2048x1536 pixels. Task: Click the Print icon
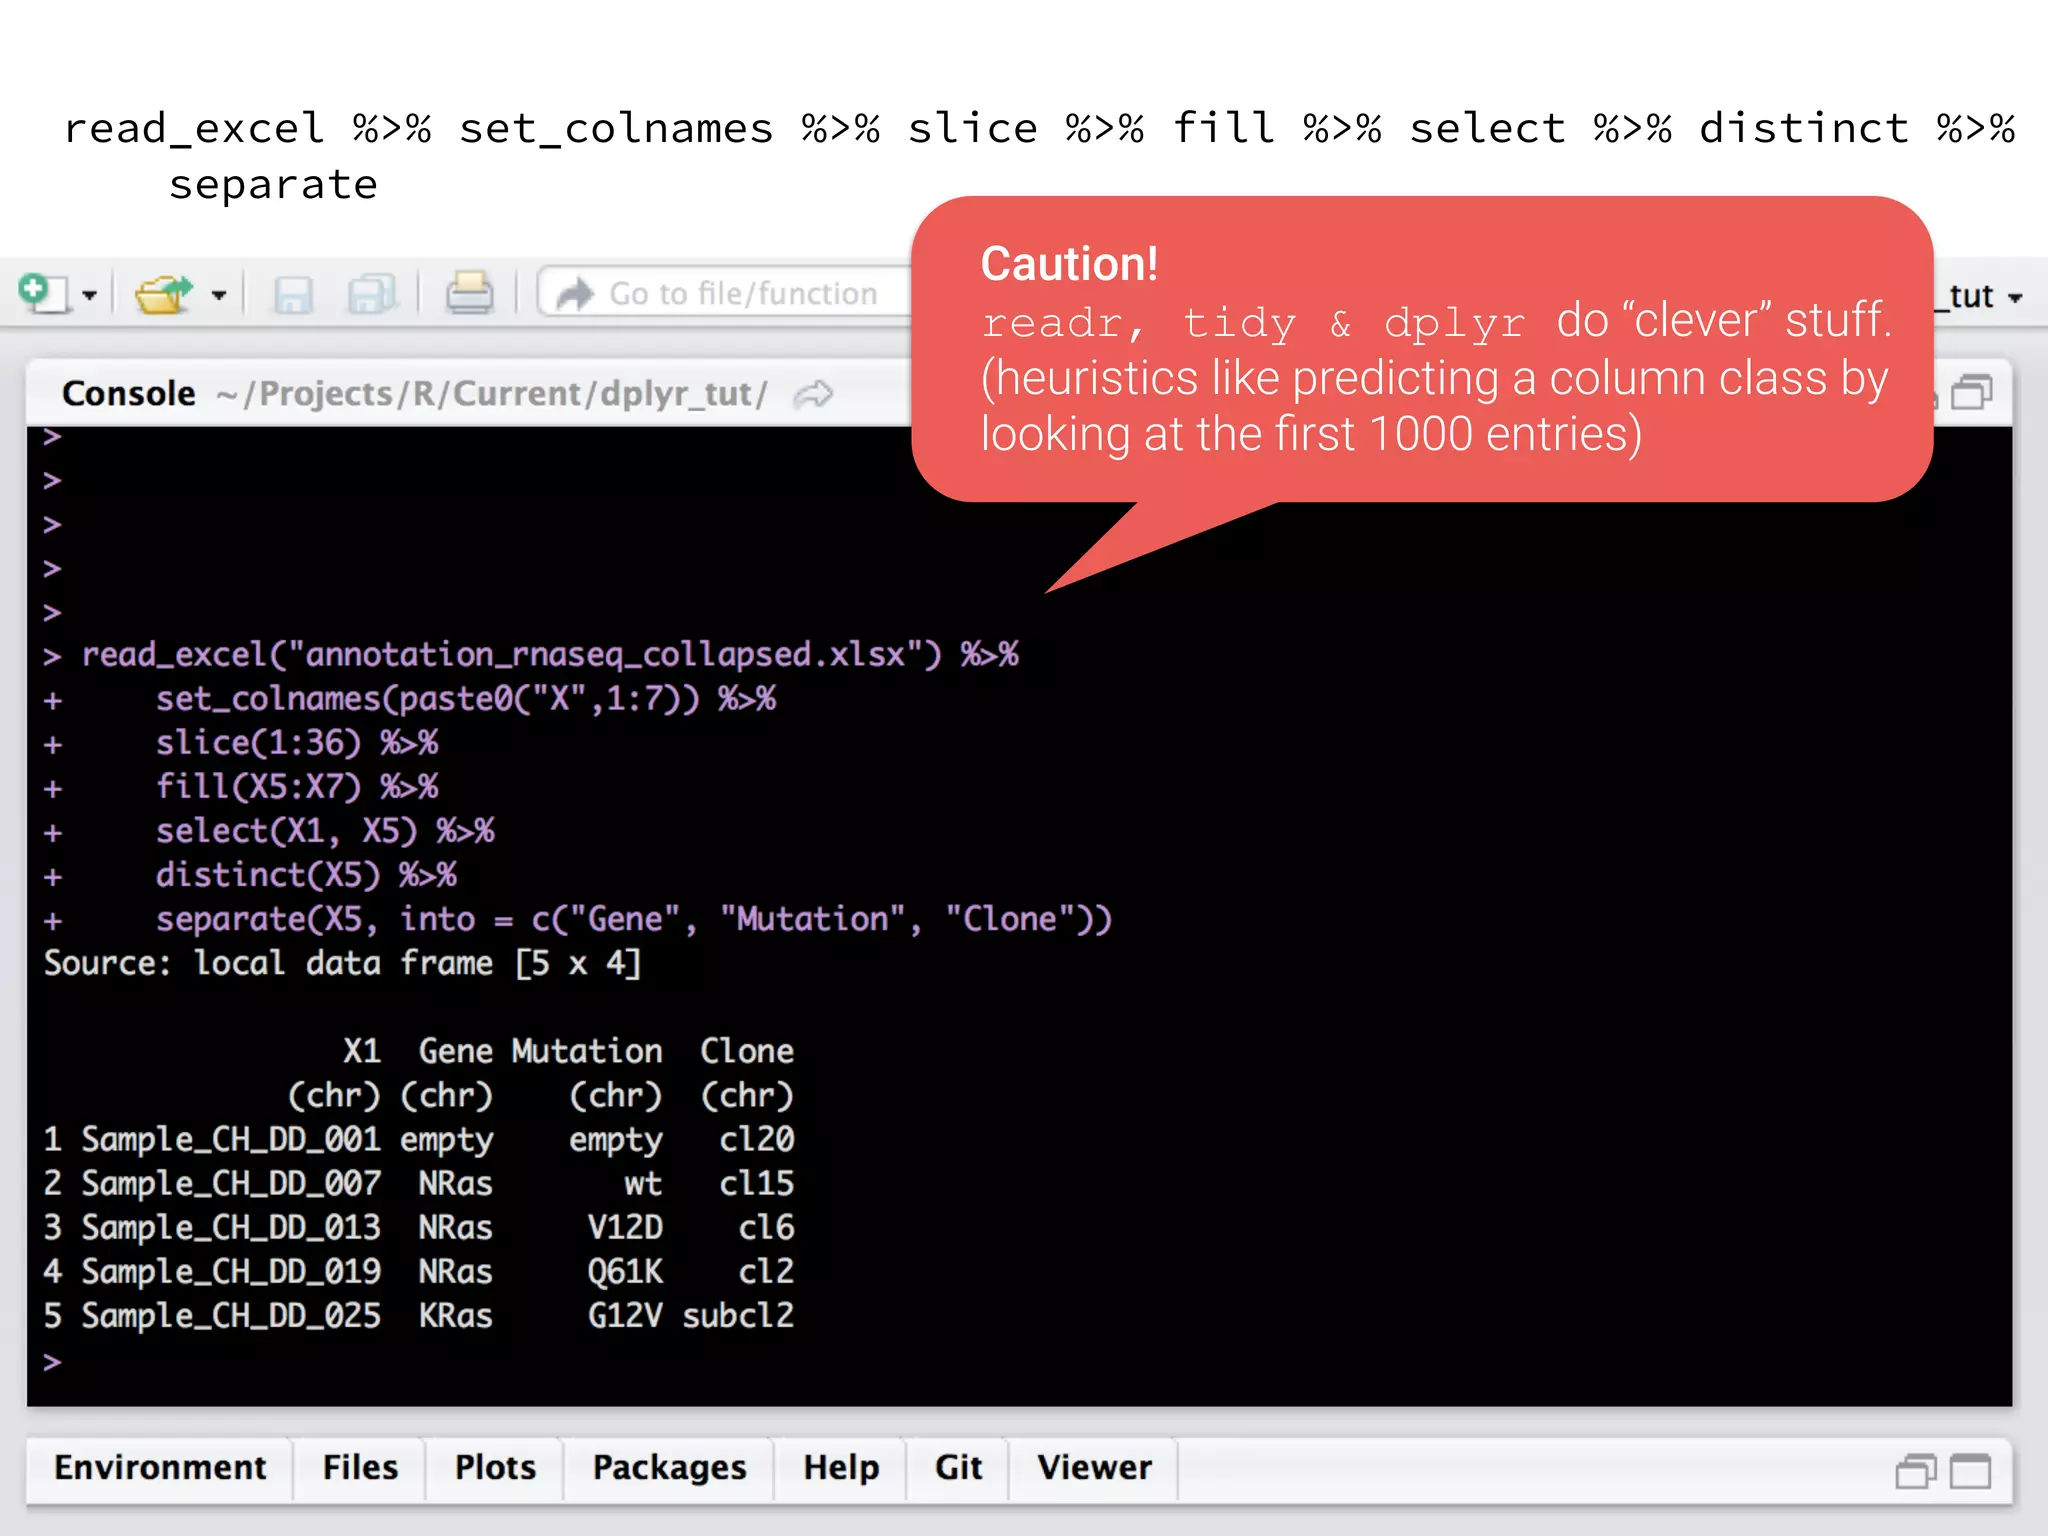(x=469, y=294)
